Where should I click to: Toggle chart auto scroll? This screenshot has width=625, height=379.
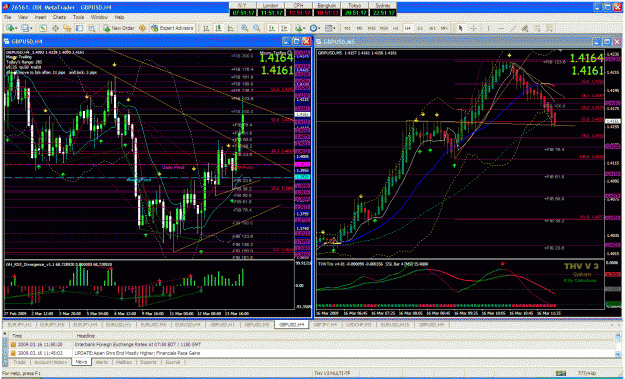271,28
